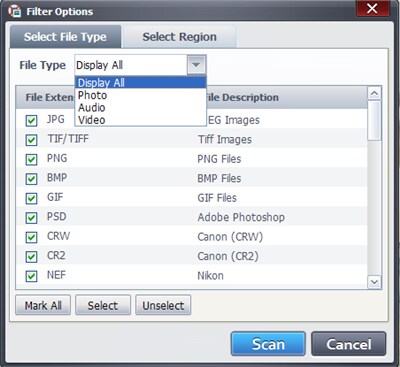Click the BMP Files description

(219, 178)
